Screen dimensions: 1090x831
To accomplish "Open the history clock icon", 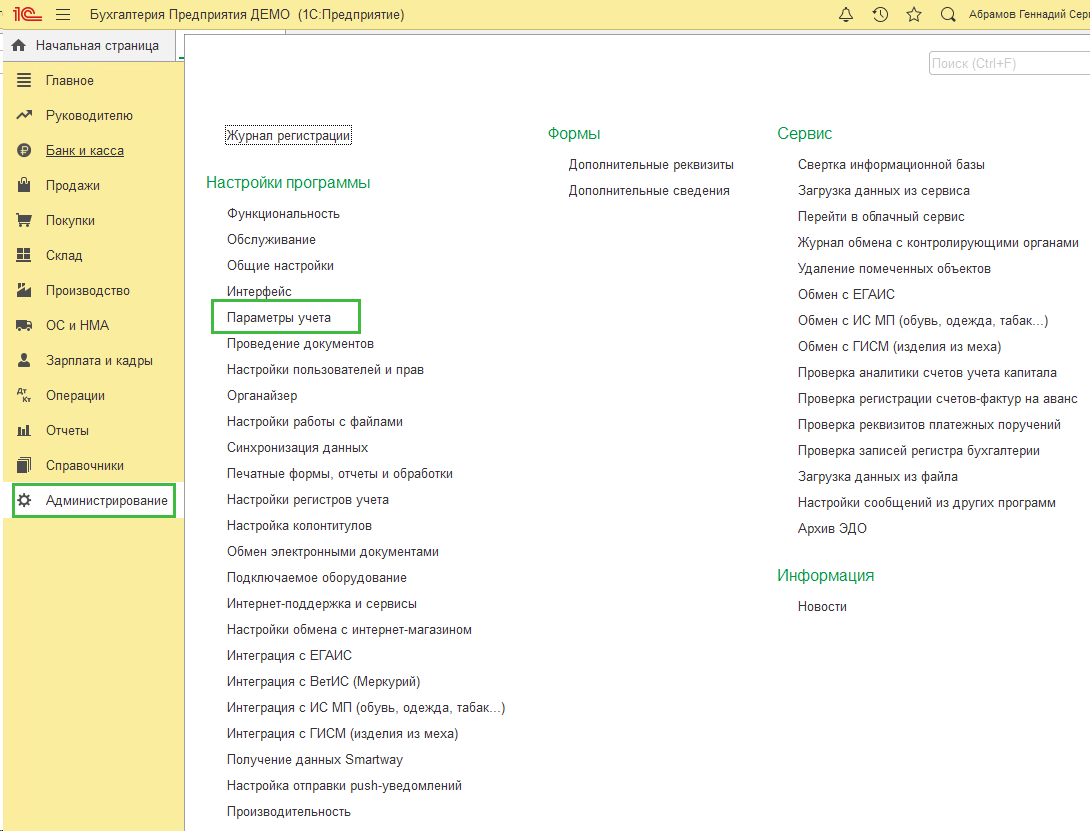I will [x=880, y=15].
